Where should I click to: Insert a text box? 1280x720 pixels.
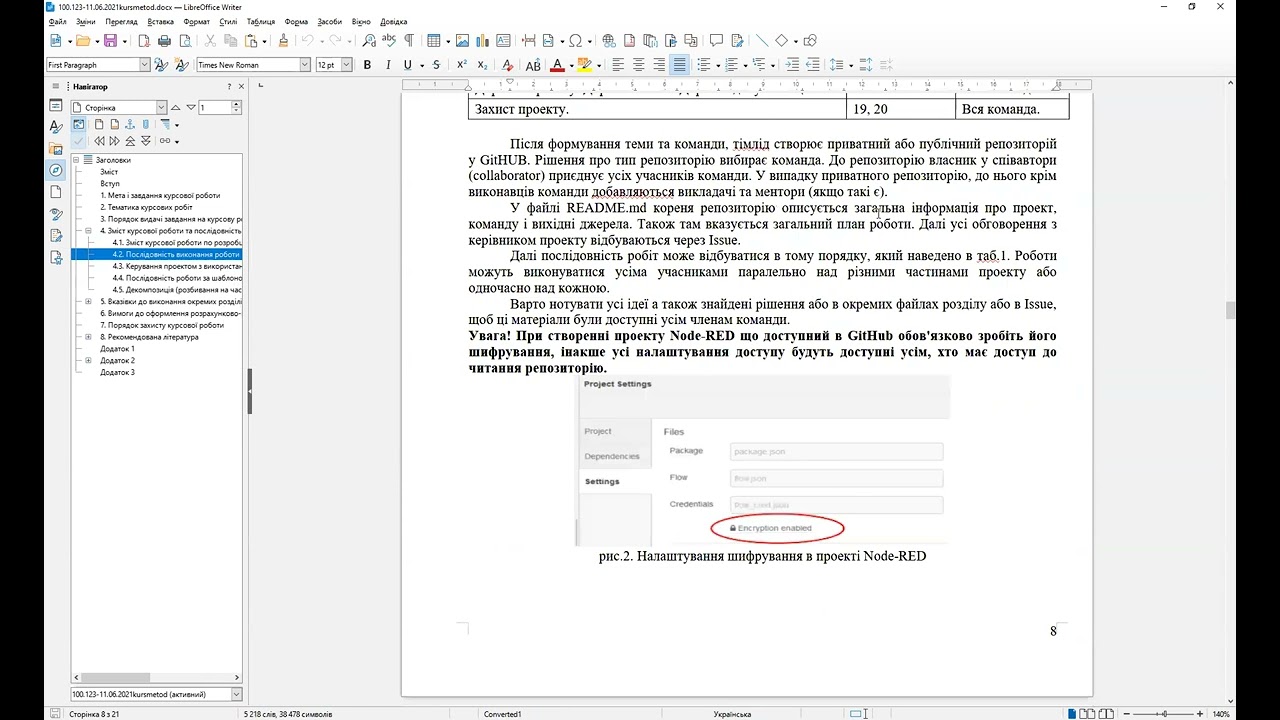point(503,41)
